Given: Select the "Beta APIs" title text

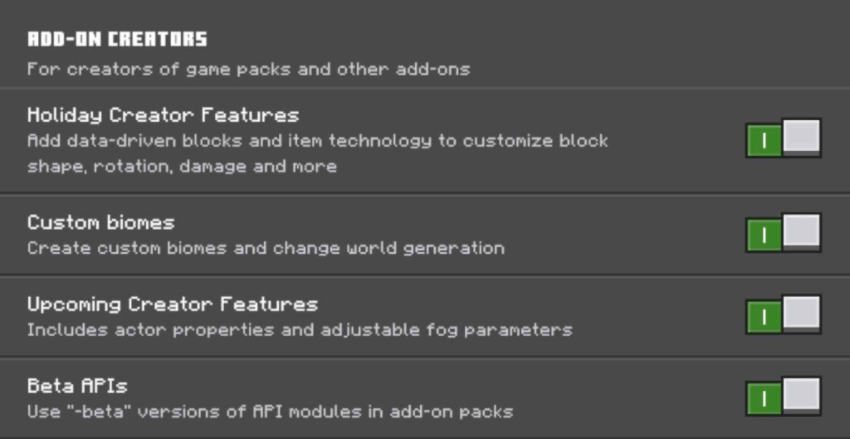Looking at the screenshot, I should tap(77, 386).
